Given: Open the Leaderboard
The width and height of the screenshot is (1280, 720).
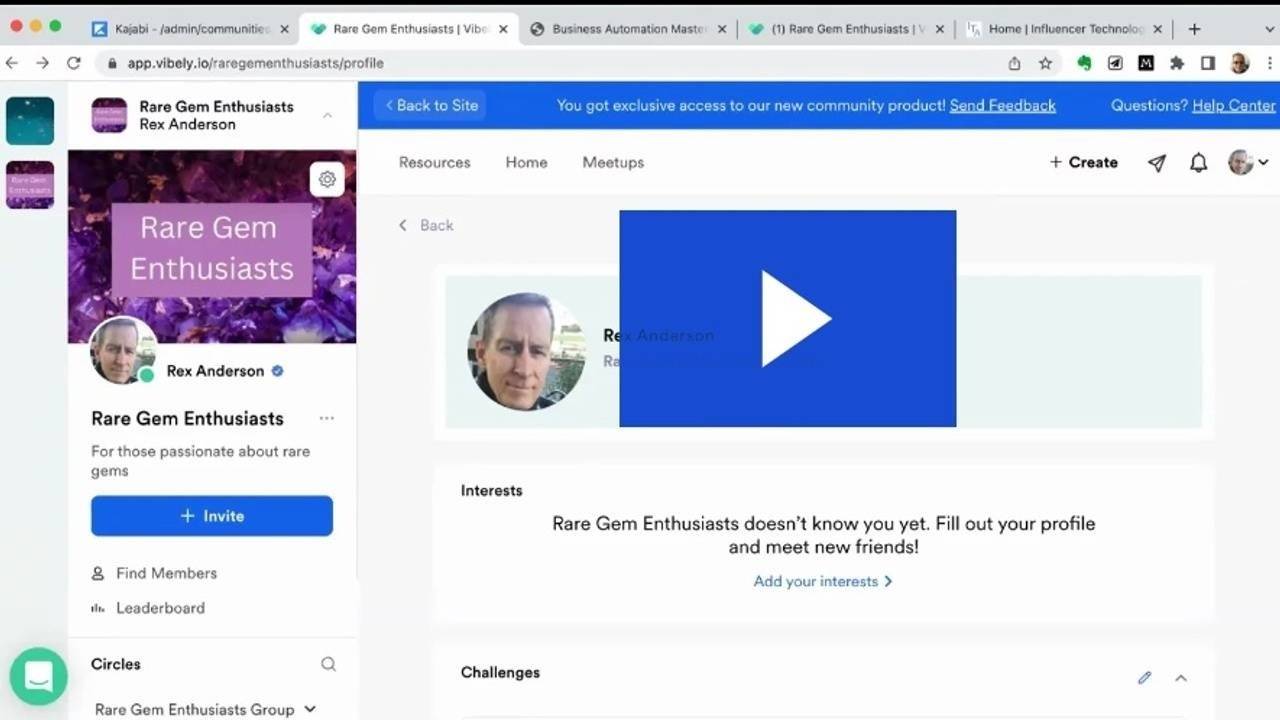Looking at the screenshot, I should (148, 608).
